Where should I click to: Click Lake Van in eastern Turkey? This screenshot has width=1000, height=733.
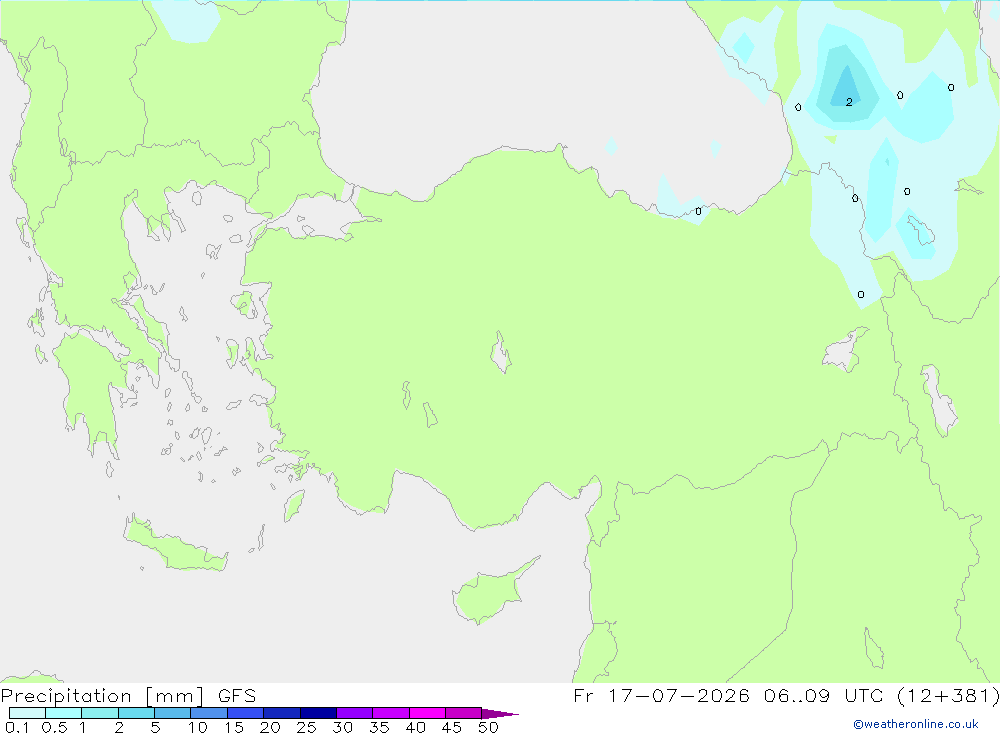[x=846, y=350]
